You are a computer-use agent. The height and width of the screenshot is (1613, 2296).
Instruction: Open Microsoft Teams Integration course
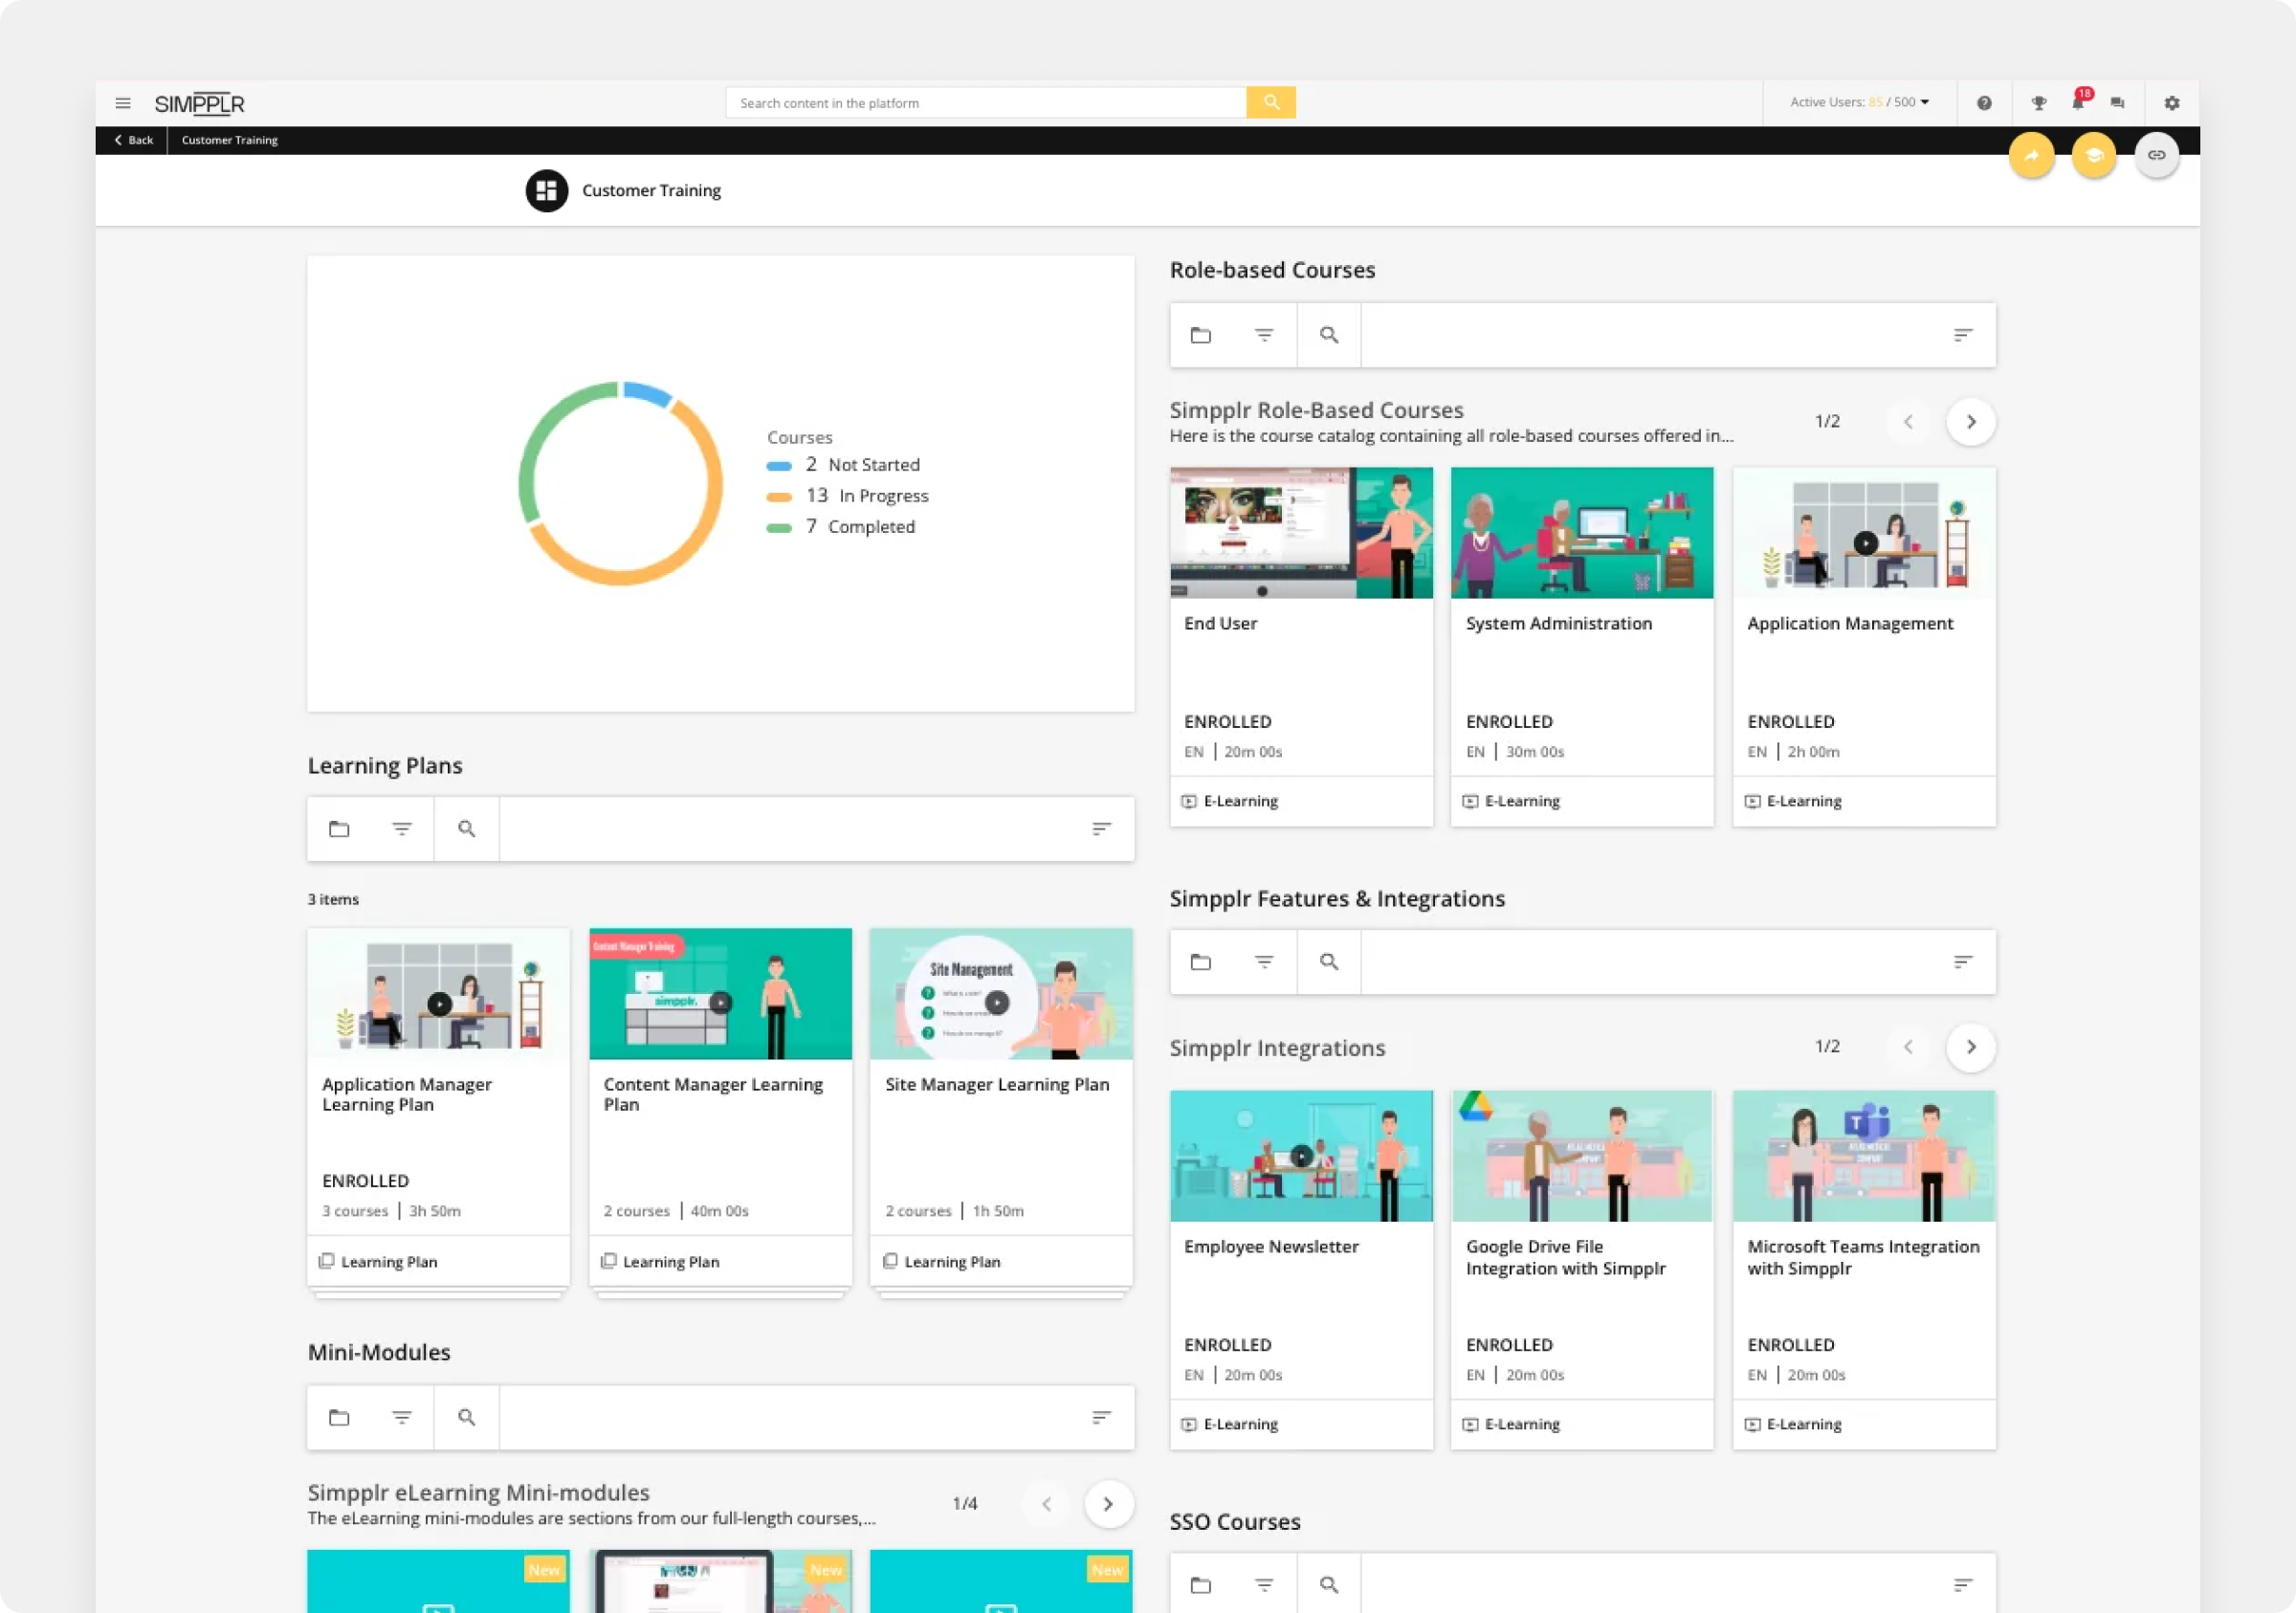coord(1864,1270)
